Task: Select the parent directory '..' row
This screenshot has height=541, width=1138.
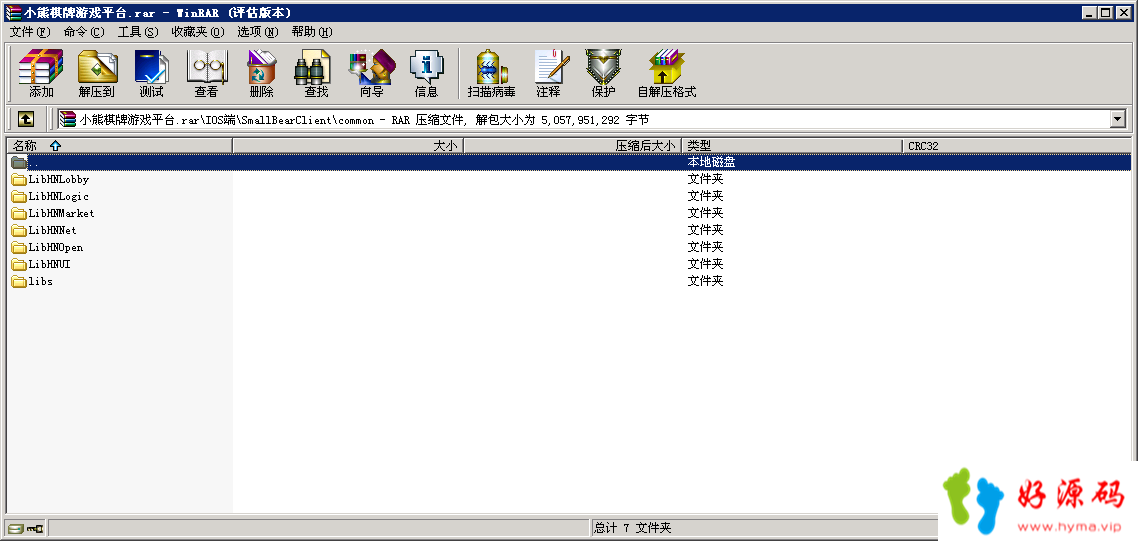Action: point(569,163)
